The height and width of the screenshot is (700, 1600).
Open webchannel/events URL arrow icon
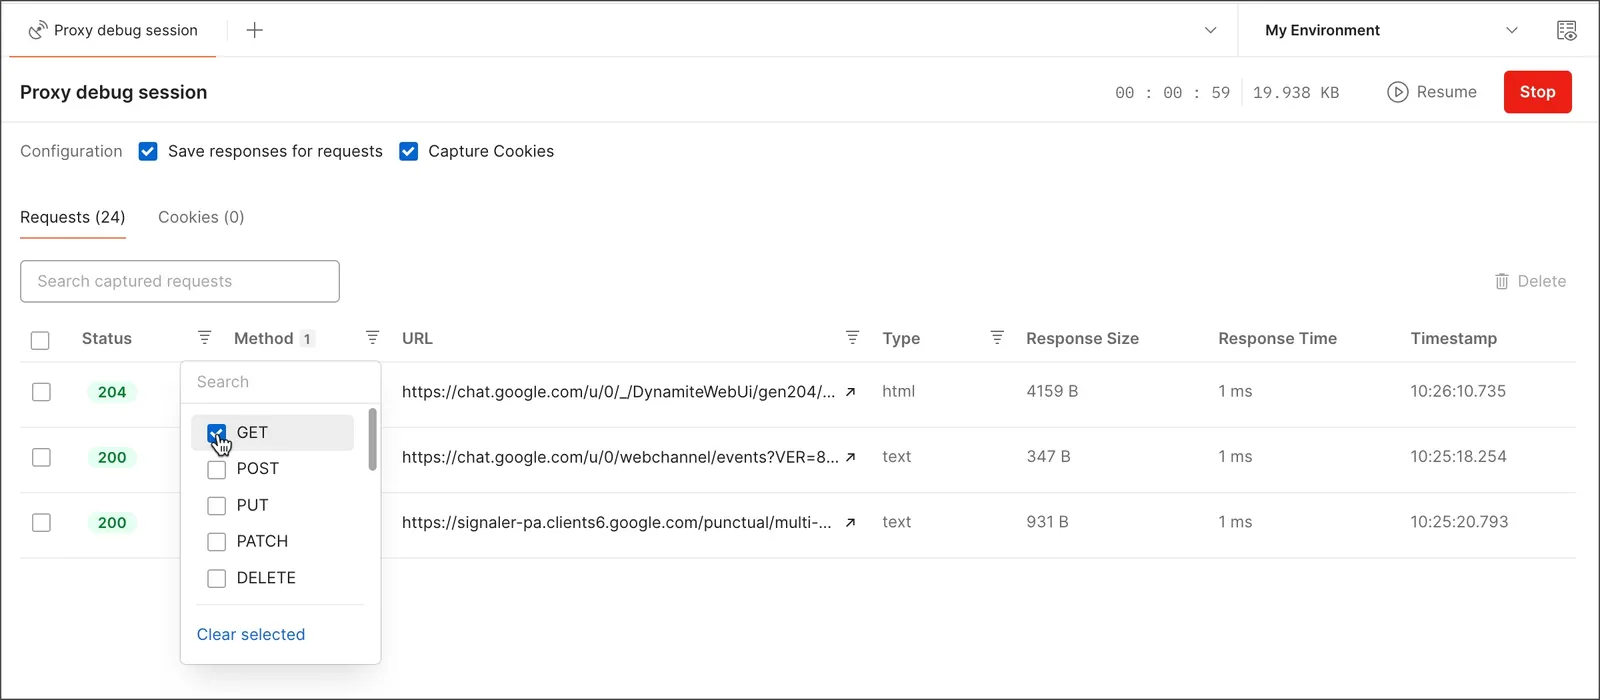click(850, 457)
